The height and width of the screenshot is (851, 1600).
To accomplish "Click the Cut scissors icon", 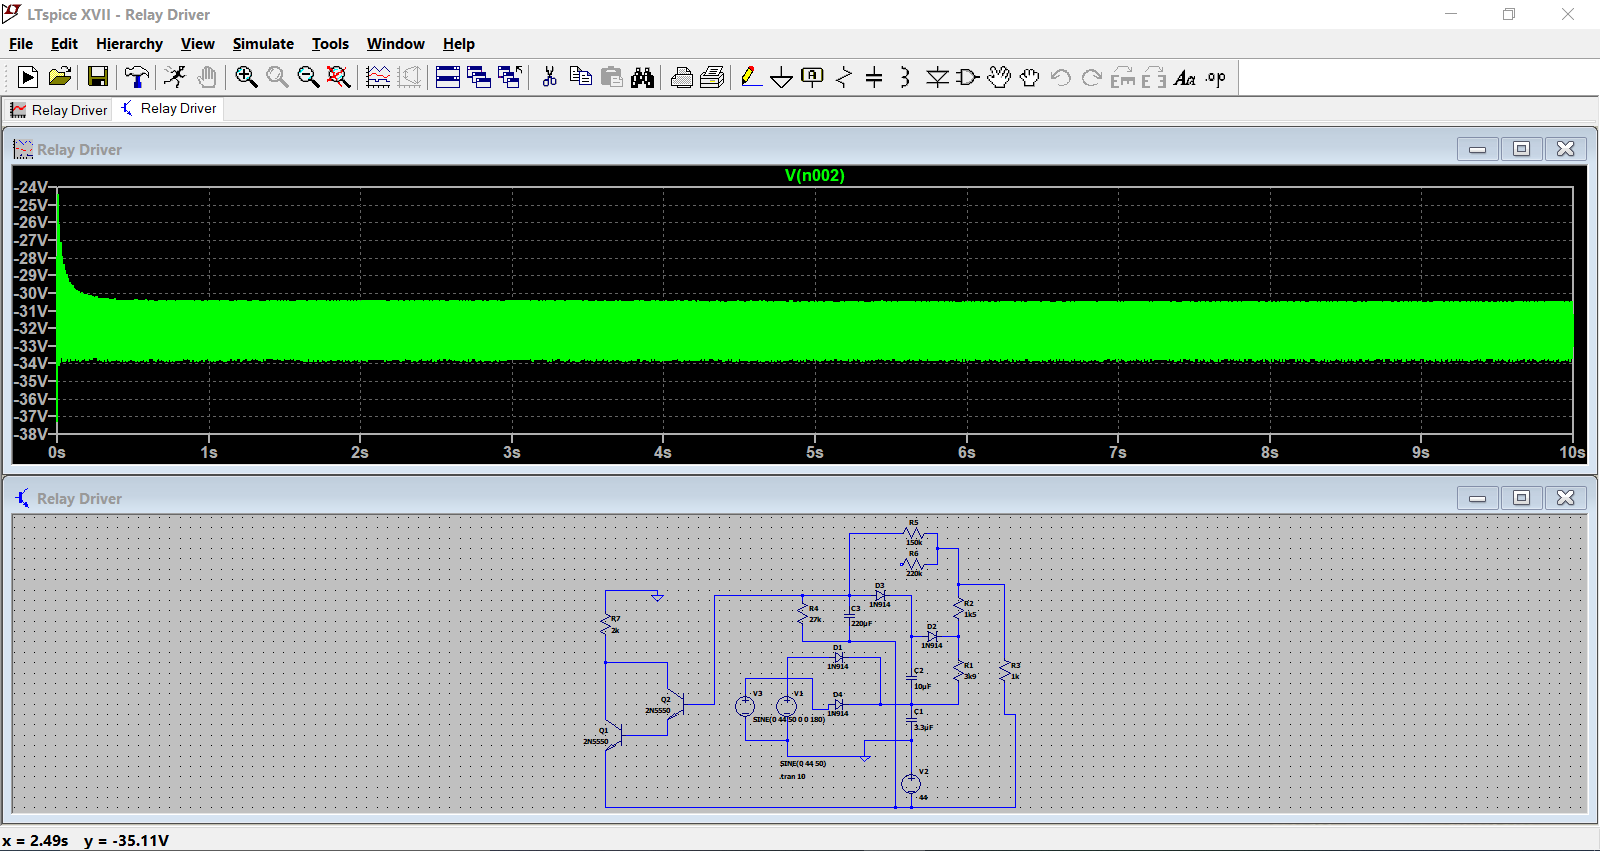I will pyautogui.click(x=549, y=77).
